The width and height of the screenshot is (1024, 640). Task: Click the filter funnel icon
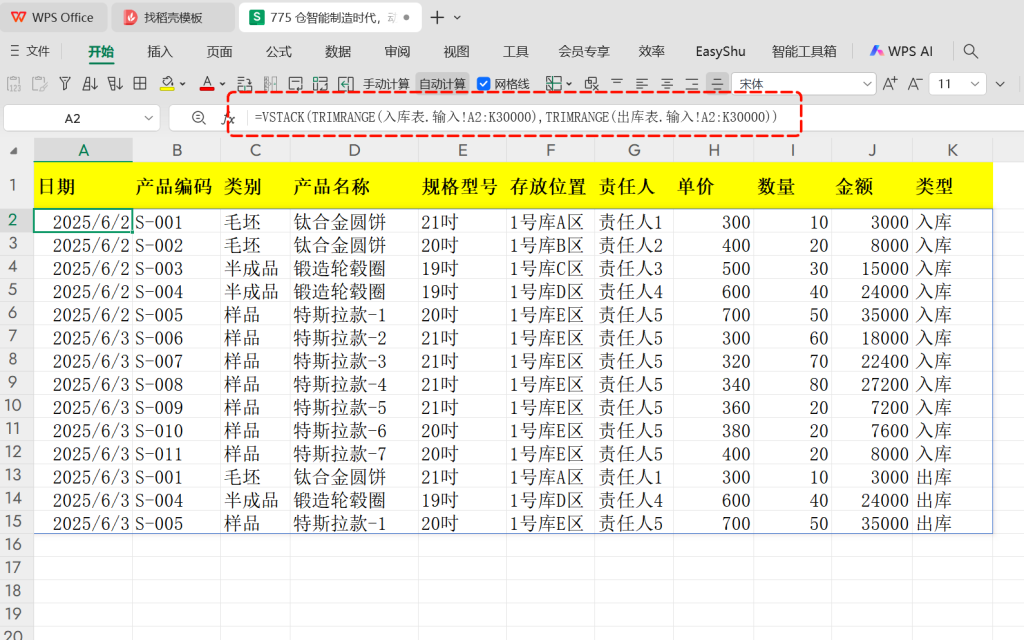click(x=65, y=84)
